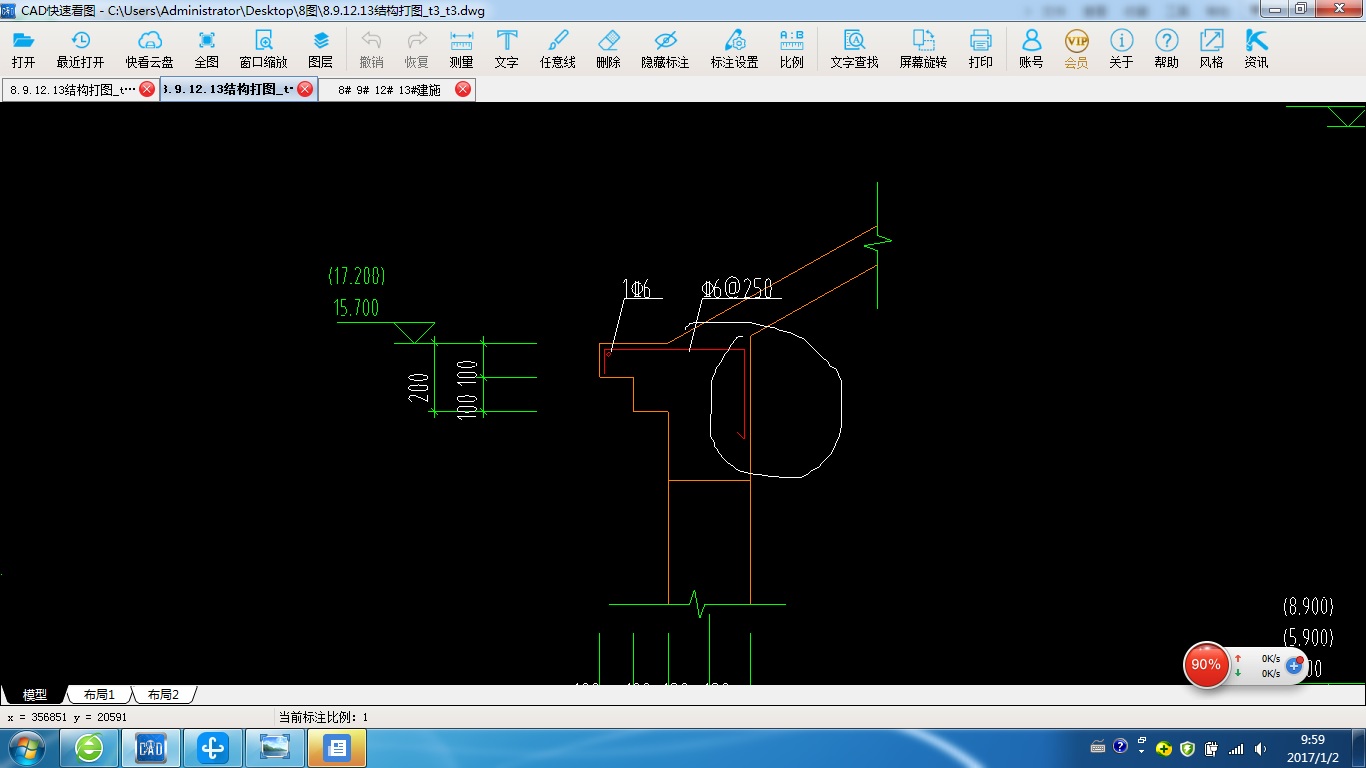Viewport: 1366px width, 768px height.
Task: Switch to 布局1 layout tab
Action: click(99, 694)
